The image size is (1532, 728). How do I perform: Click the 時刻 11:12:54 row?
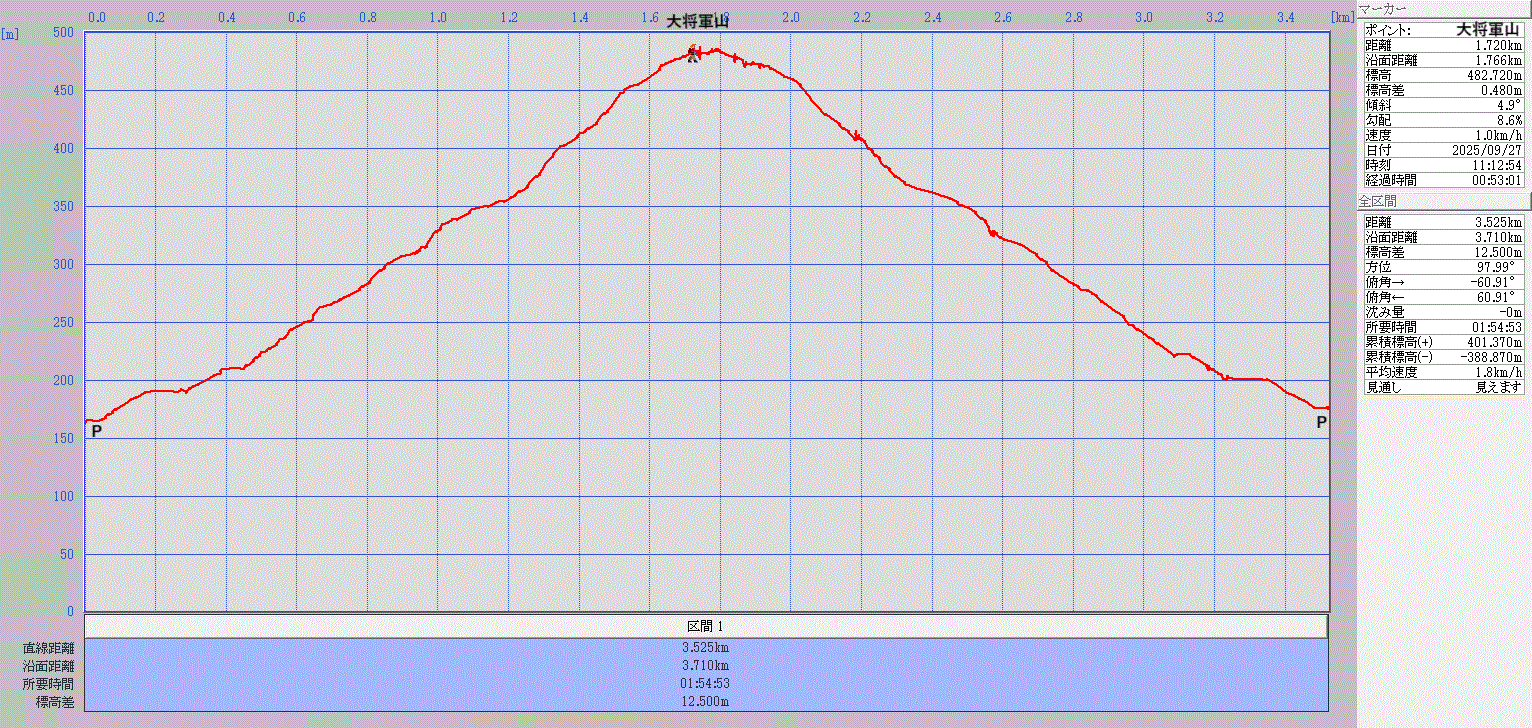point(1444,165)
